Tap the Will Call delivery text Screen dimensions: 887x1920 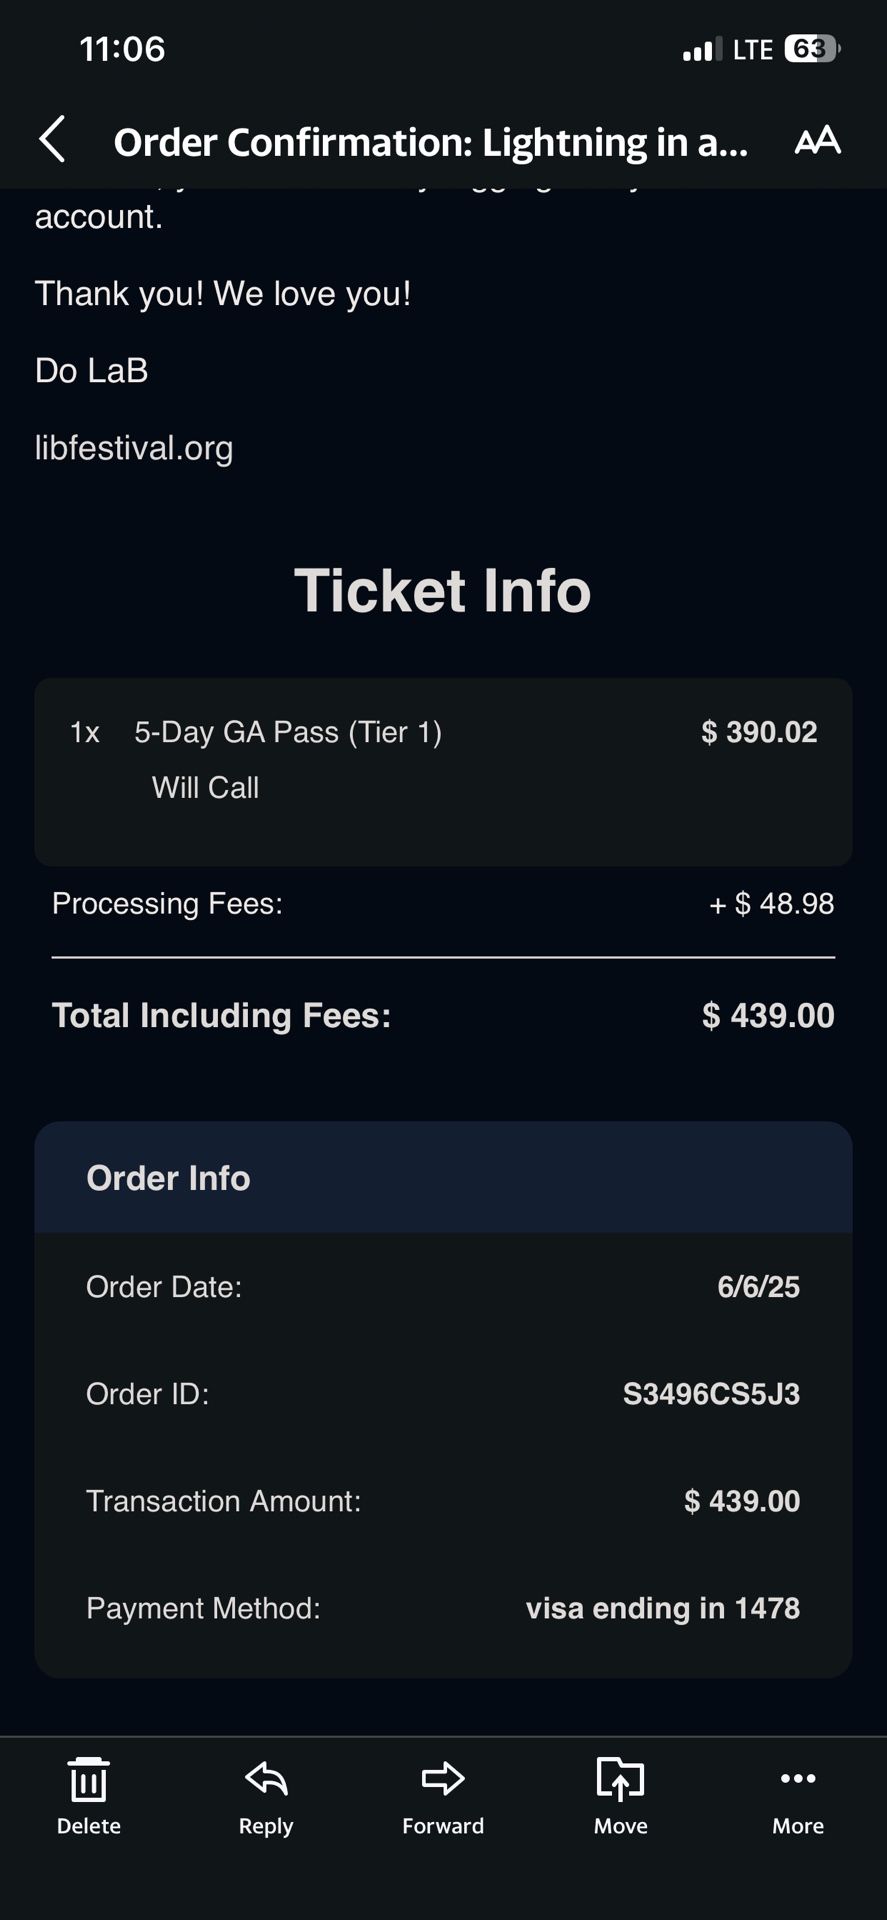(205, 787)
